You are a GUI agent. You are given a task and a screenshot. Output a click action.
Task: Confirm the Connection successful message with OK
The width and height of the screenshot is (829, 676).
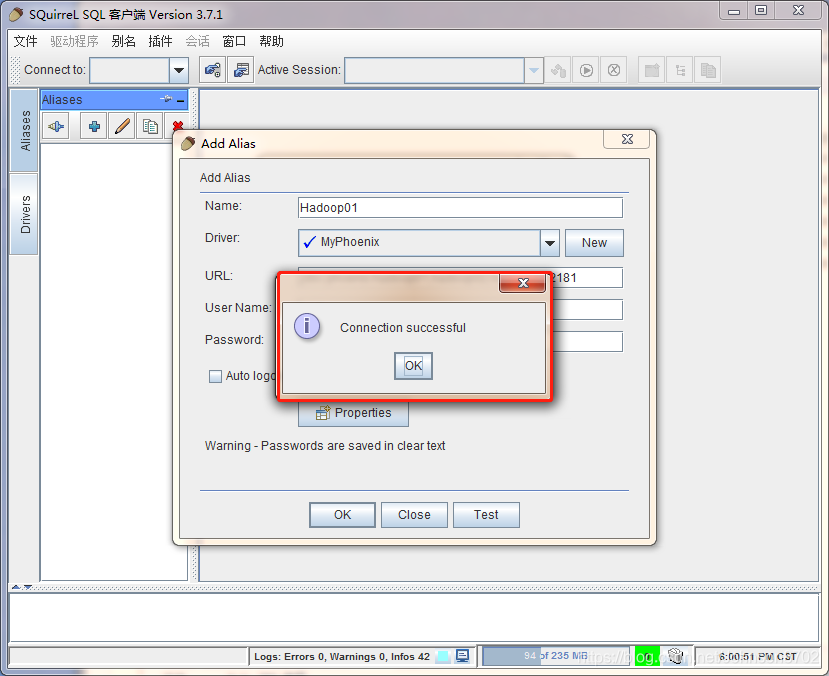coord(413,366)
